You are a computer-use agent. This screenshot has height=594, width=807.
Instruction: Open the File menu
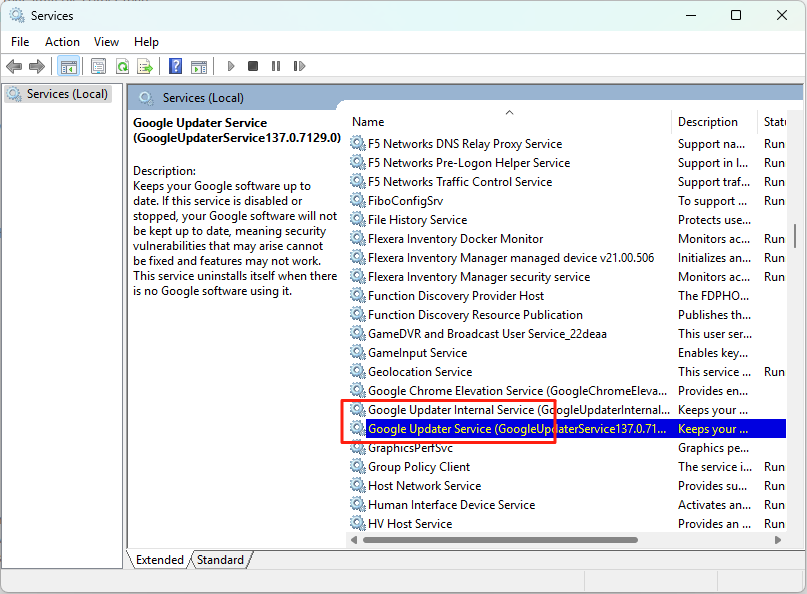click(x=20, y=42)
